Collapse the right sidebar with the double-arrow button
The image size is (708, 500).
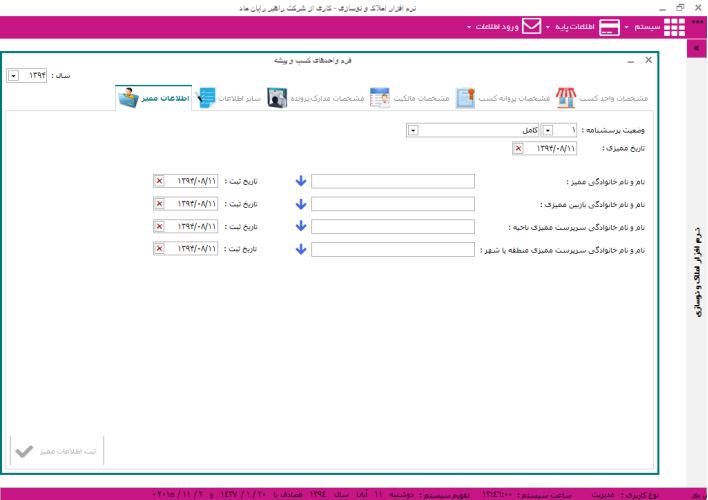pyautogui.click(x=696, y=48)
